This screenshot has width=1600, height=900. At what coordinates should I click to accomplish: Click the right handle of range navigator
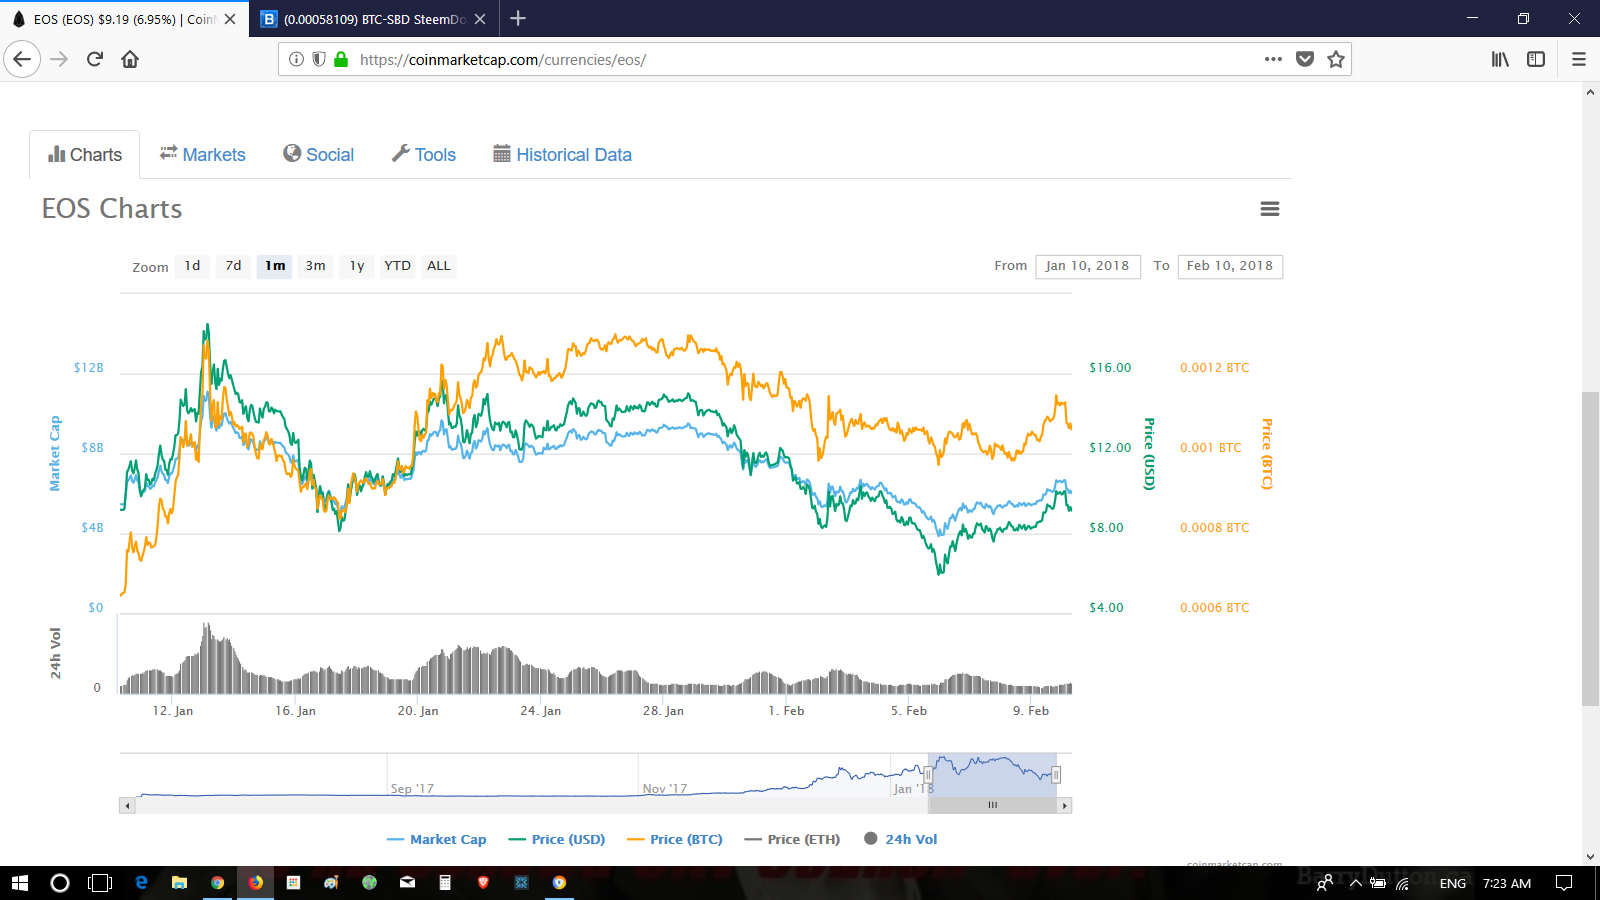1056,775
